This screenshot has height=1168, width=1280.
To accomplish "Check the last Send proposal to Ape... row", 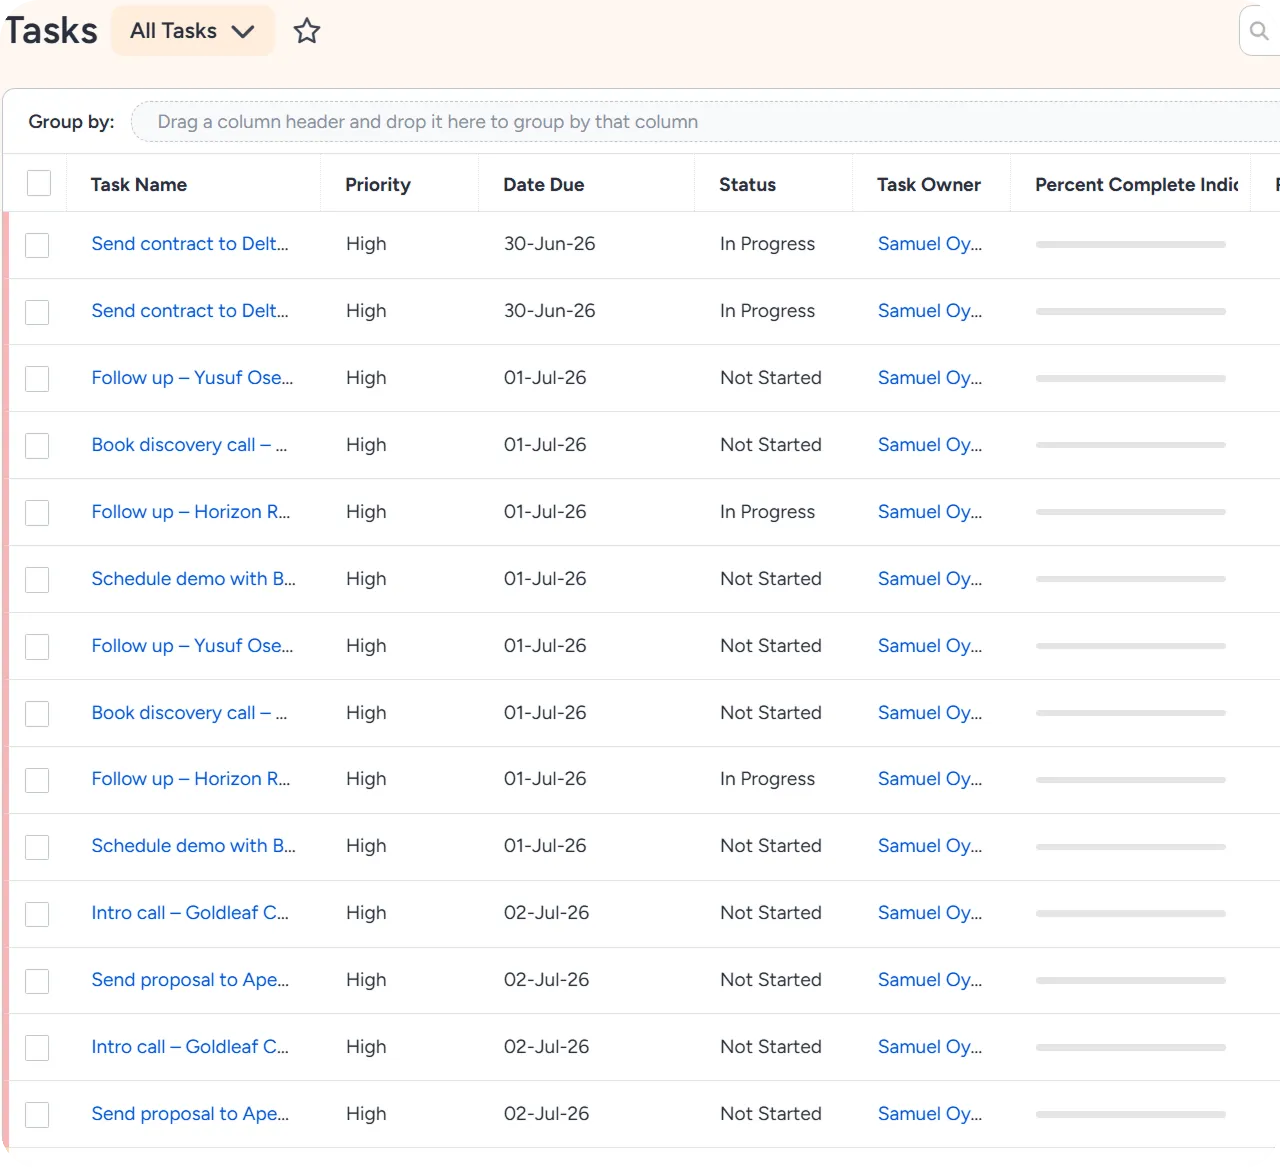I will [x=37, y=1115].
